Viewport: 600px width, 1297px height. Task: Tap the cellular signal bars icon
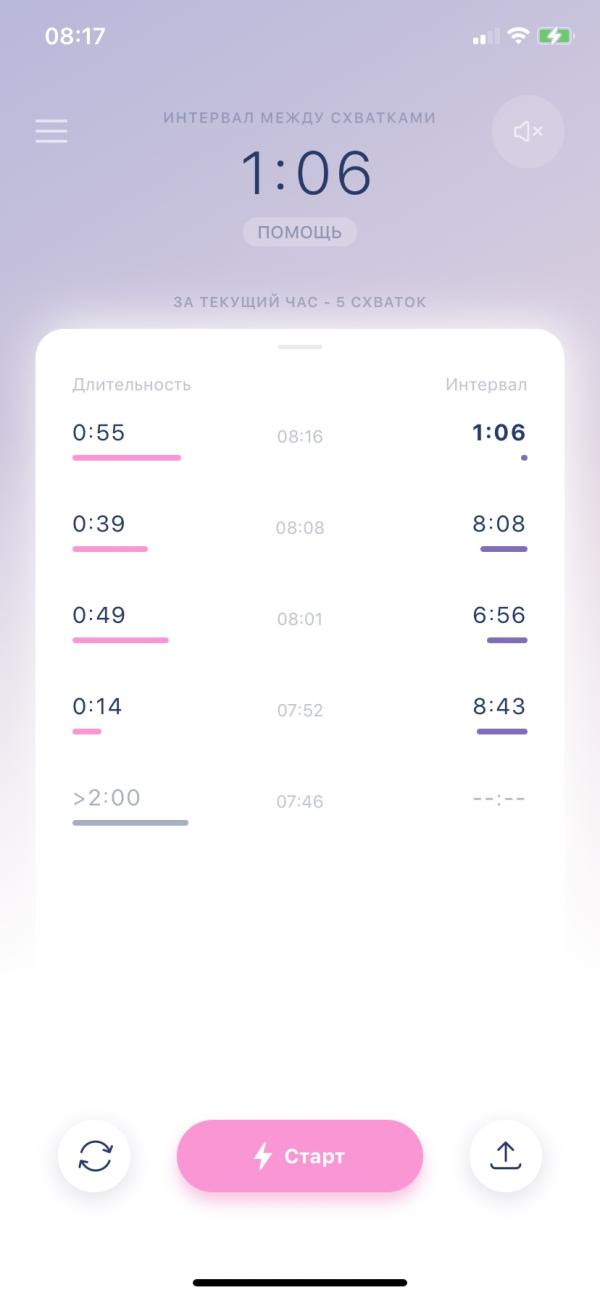tap(486, 37)
